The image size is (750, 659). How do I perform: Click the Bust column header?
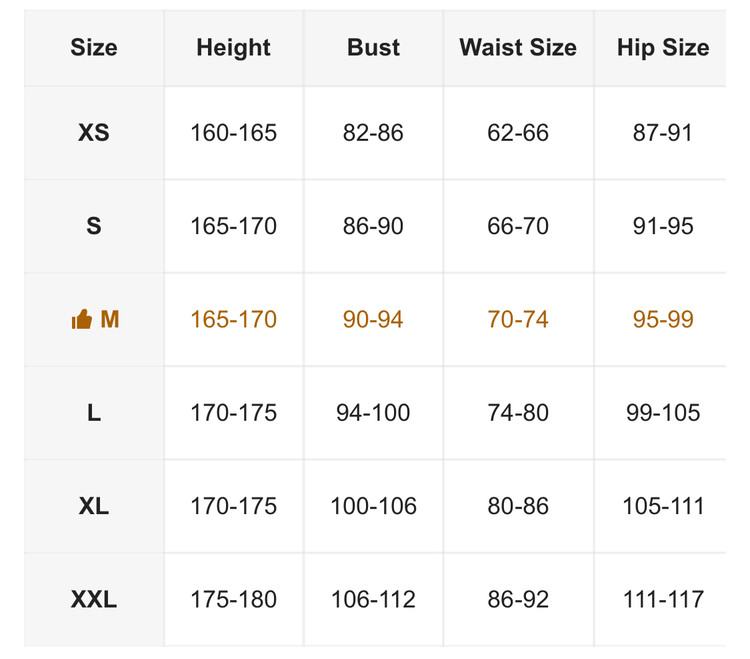pos(373,47)
